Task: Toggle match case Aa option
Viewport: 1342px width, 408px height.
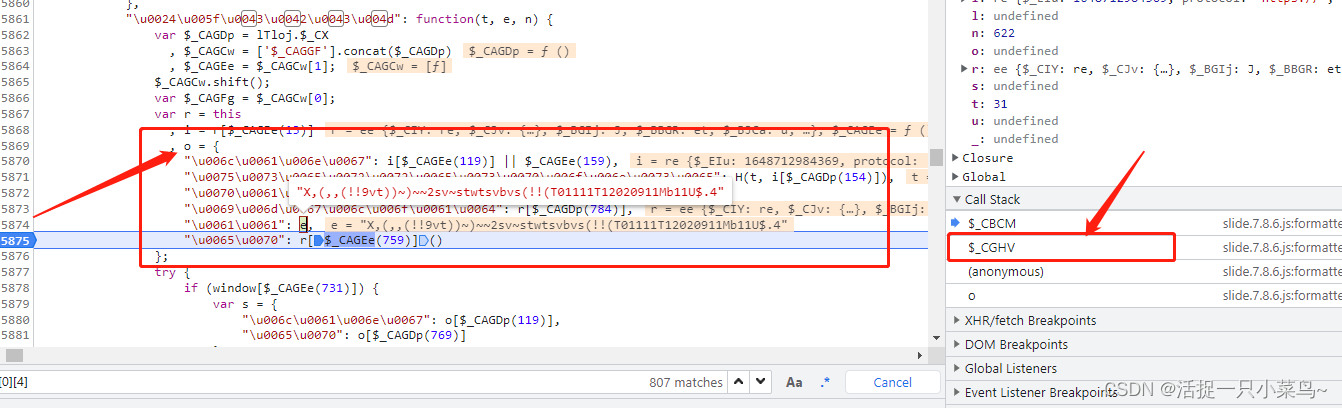Action: click(x=794, y=382)
